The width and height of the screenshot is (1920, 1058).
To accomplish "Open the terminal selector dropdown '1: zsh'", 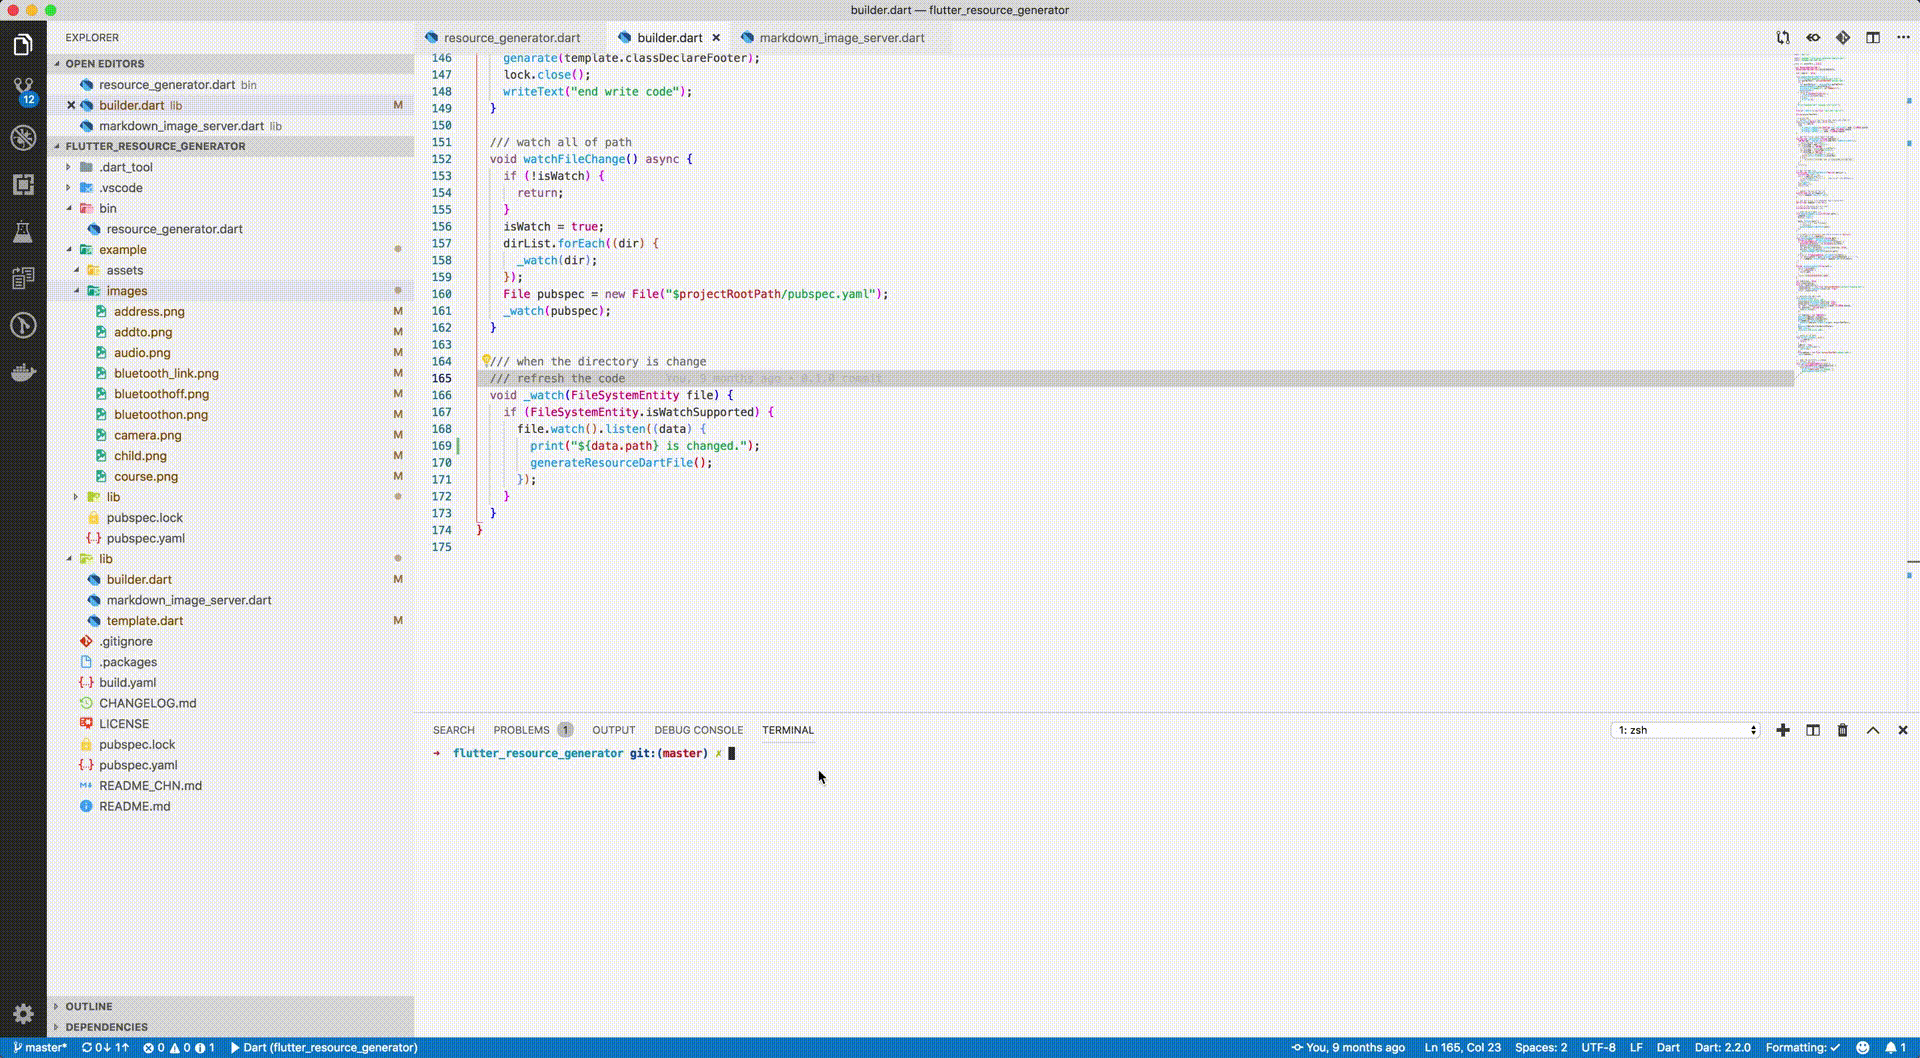I will tap(1685, 731).
